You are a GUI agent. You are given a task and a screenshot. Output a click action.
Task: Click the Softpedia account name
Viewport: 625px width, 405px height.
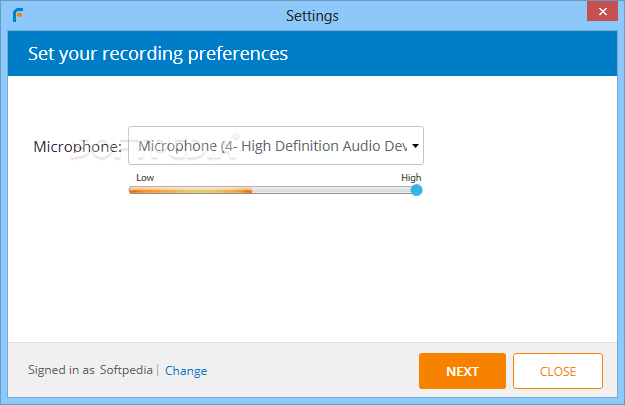click(126, 370)
